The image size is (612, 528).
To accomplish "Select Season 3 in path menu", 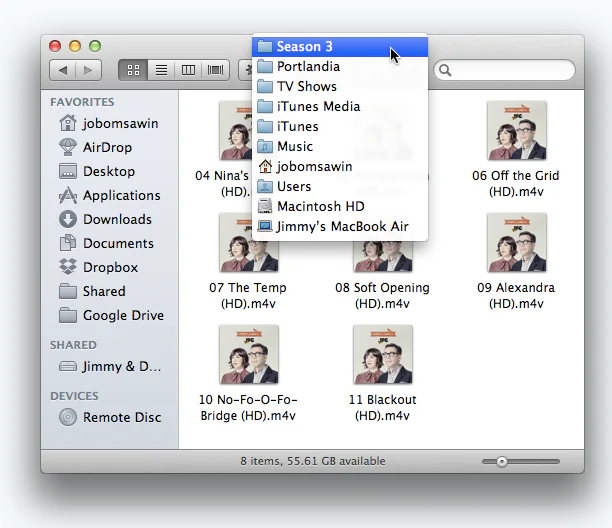I will (340, 46).
